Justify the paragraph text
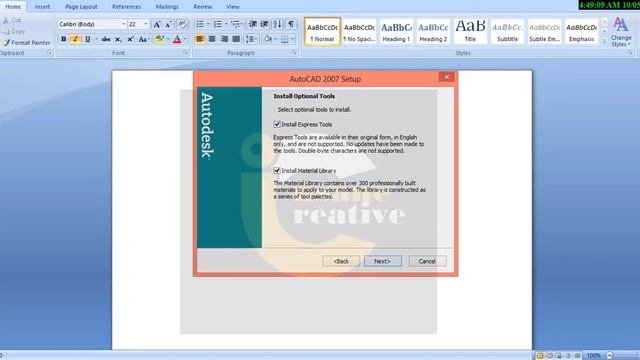640x360 pixels. 236,39
